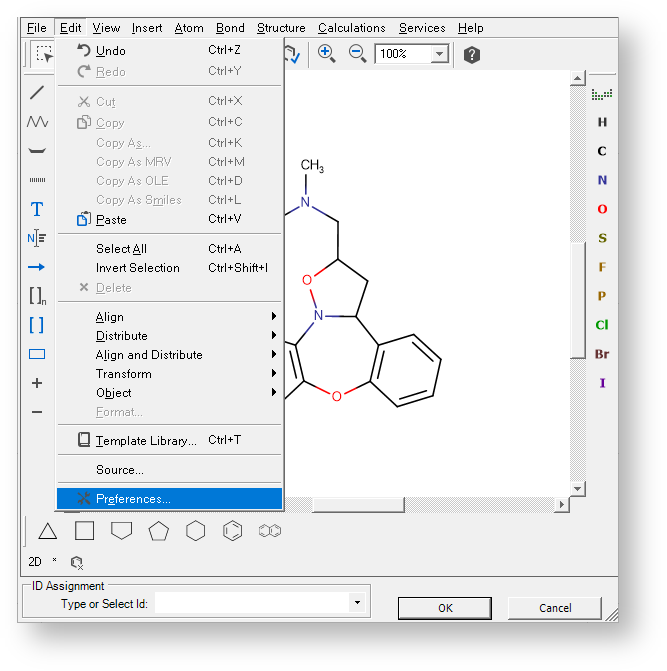
Task: Open the help question mark icon
Action: coord(472,54)
